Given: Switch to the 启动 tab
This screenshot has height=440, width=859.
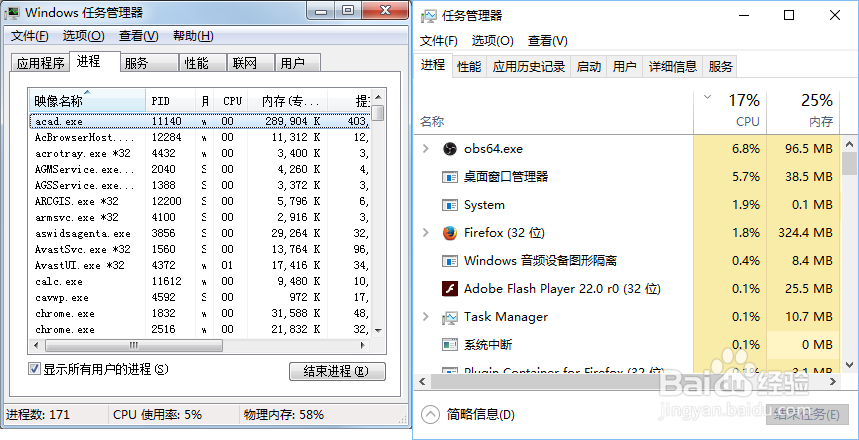Looking at the screenshot, I should 589,67.
